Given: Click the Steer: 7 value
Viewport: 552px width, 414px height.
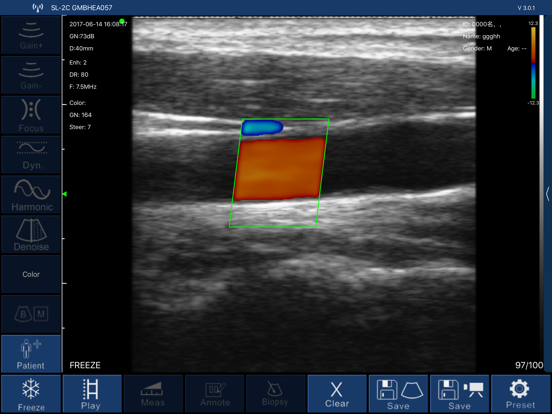Looking at the screenshot, I should (x=80, y=127).
